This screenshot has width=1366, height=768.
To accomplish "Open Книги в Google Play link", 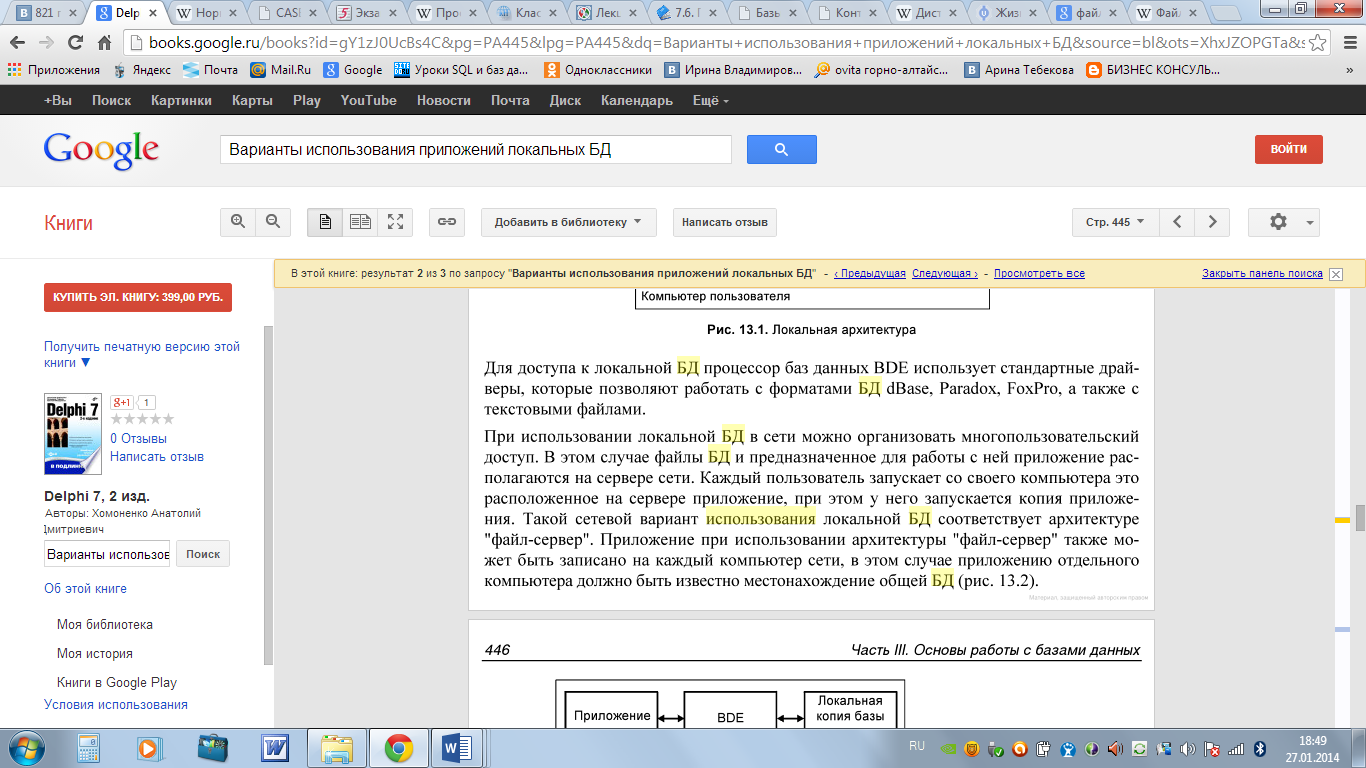I will [x=117, y=682].
